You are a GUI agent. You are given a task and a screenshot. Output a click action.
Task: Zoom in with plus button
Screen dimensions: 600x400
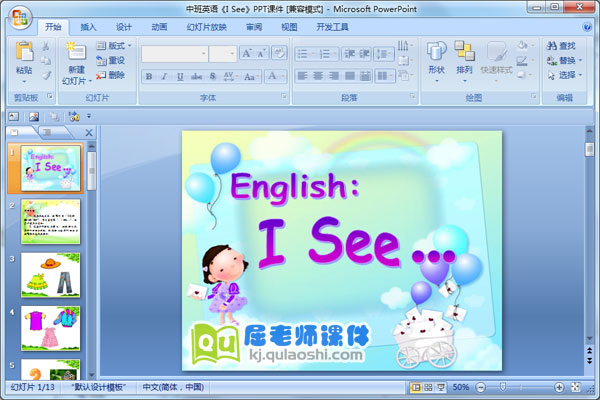click(x=559, y=387)
